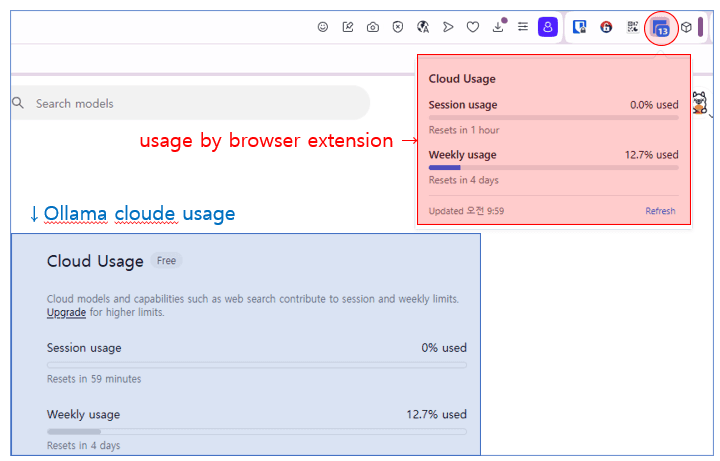Click the purple profile account icon

[548, 27]
